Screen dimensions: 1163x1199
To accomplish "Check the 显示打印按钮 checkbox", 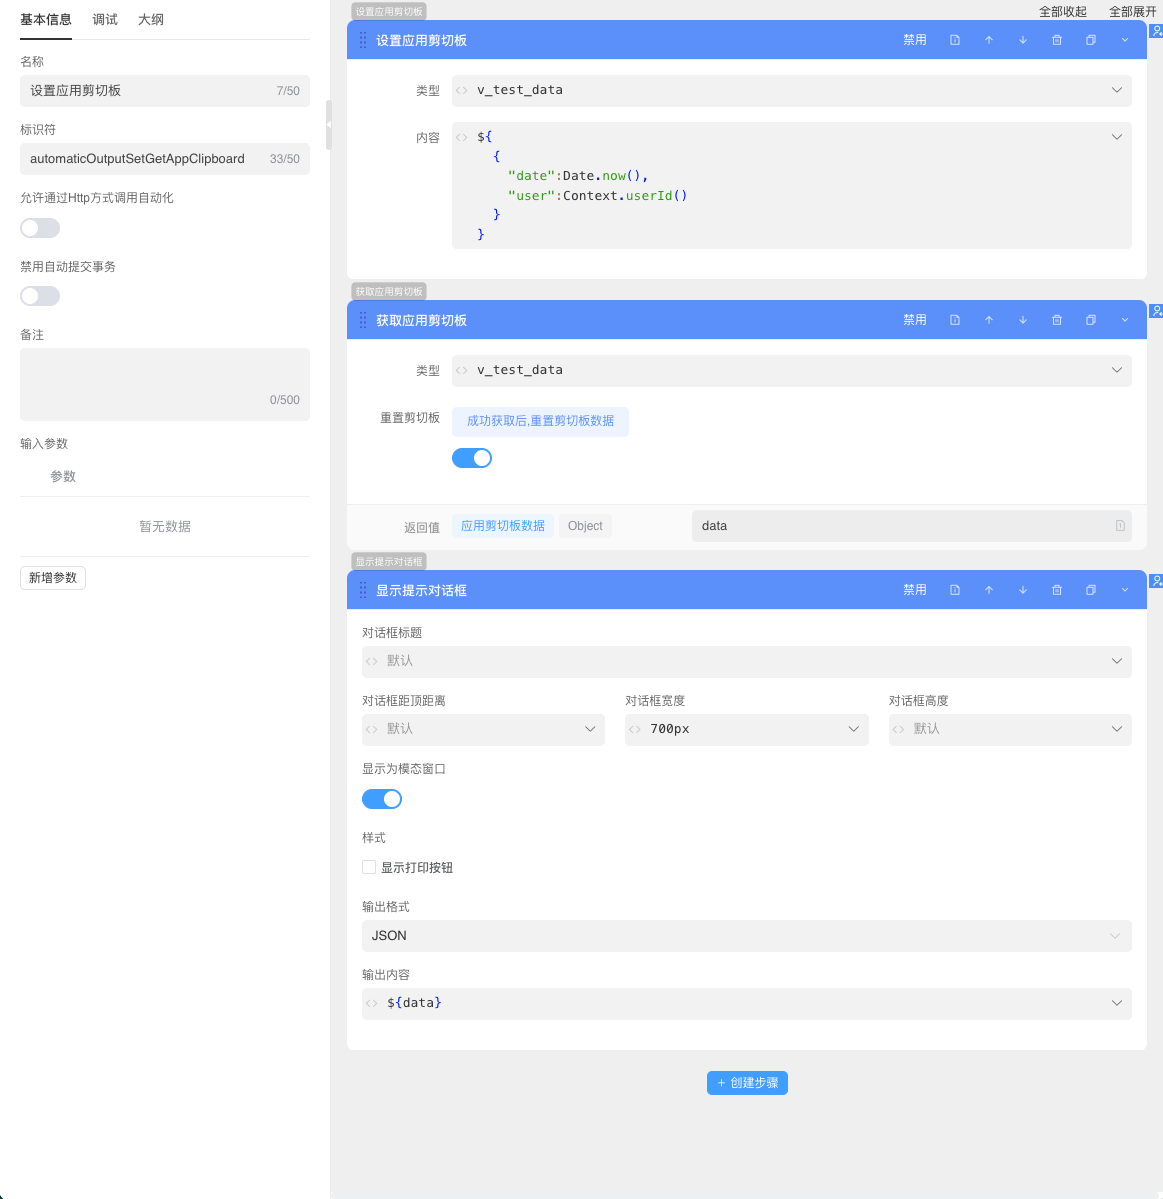I will click(x=369, y=867).
